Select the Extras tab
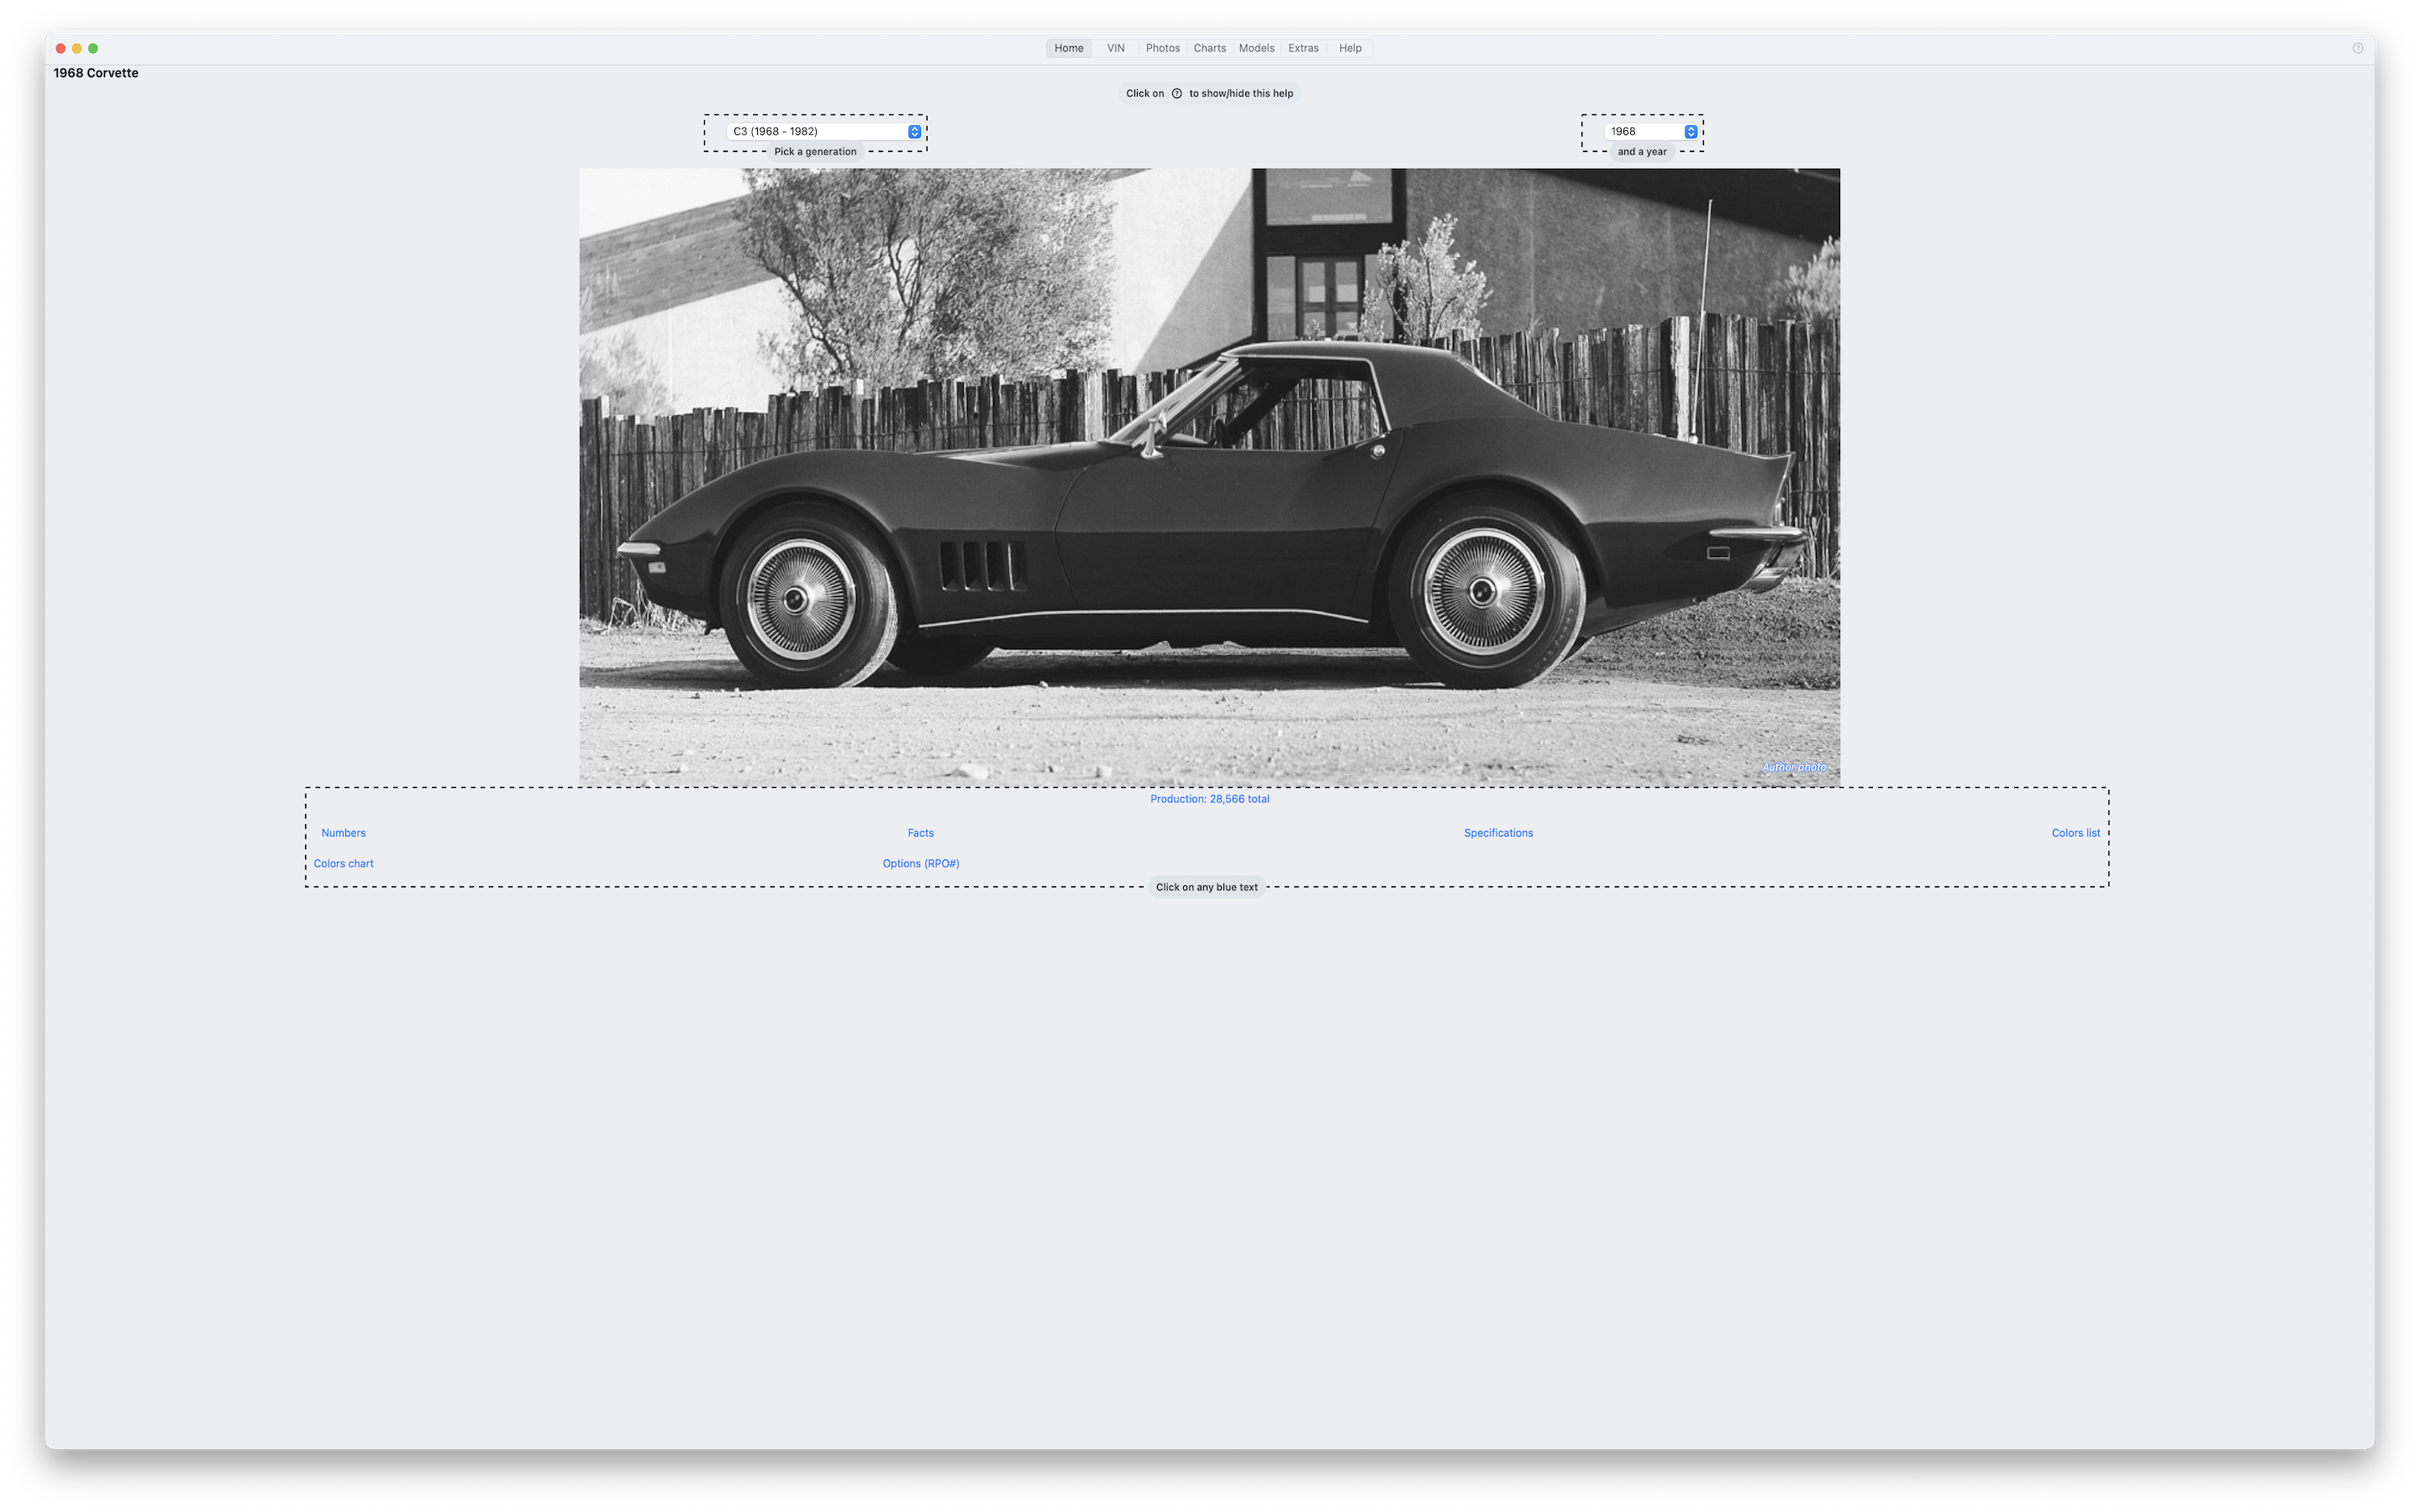 (x=1303, y=48)
